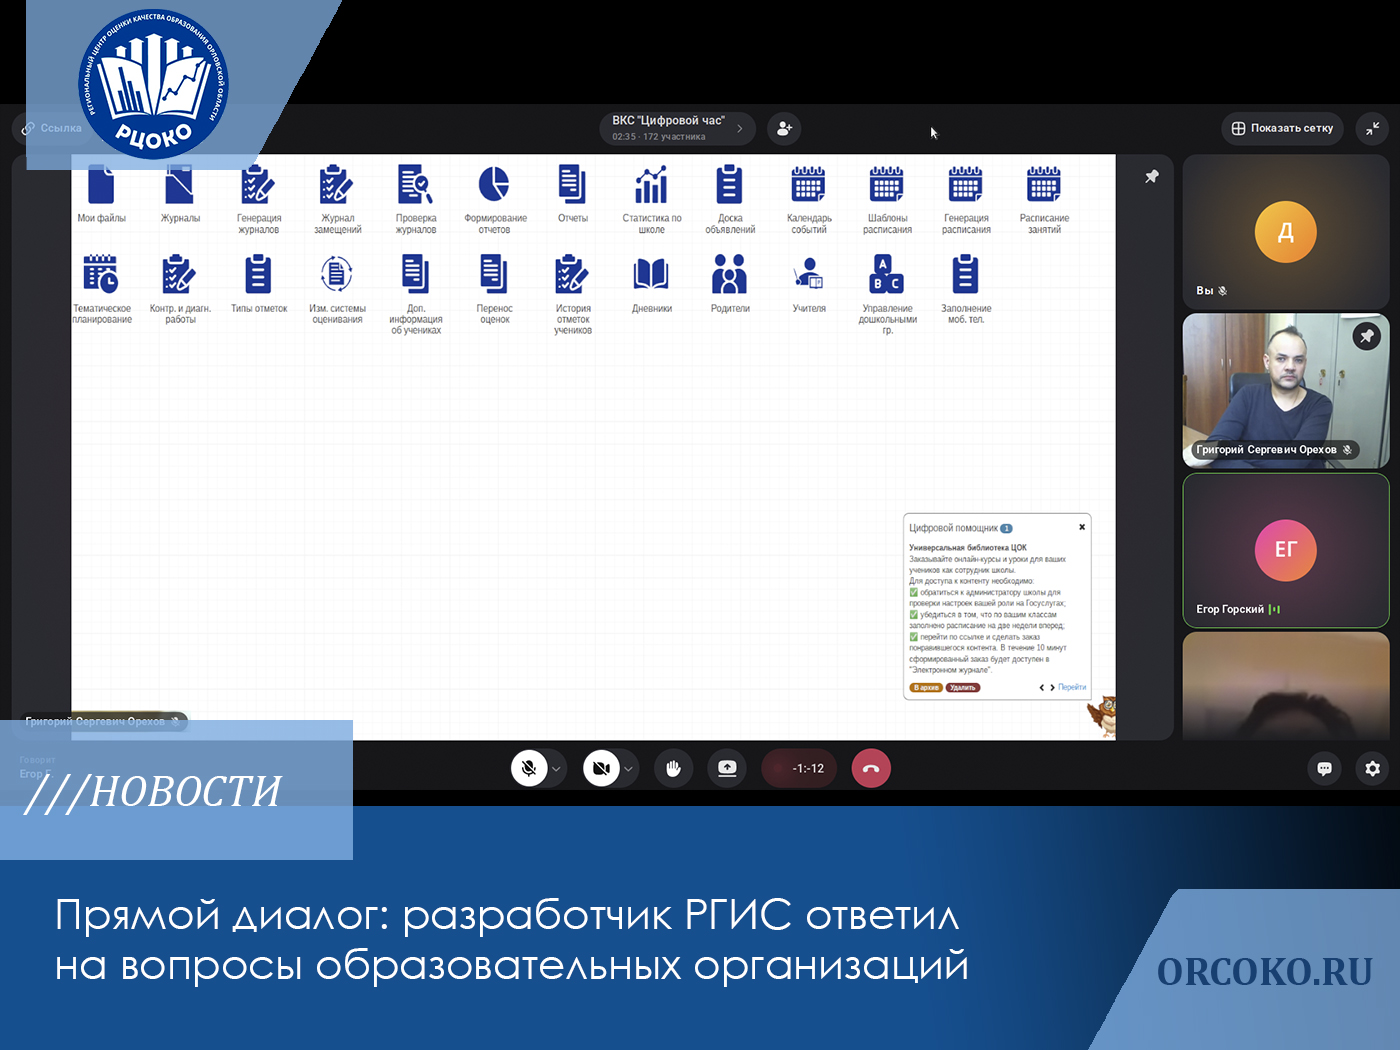Click Перейти link in Цифровой помощник
This screenshot has width=1400, height=1050.
click(1072, 687)
